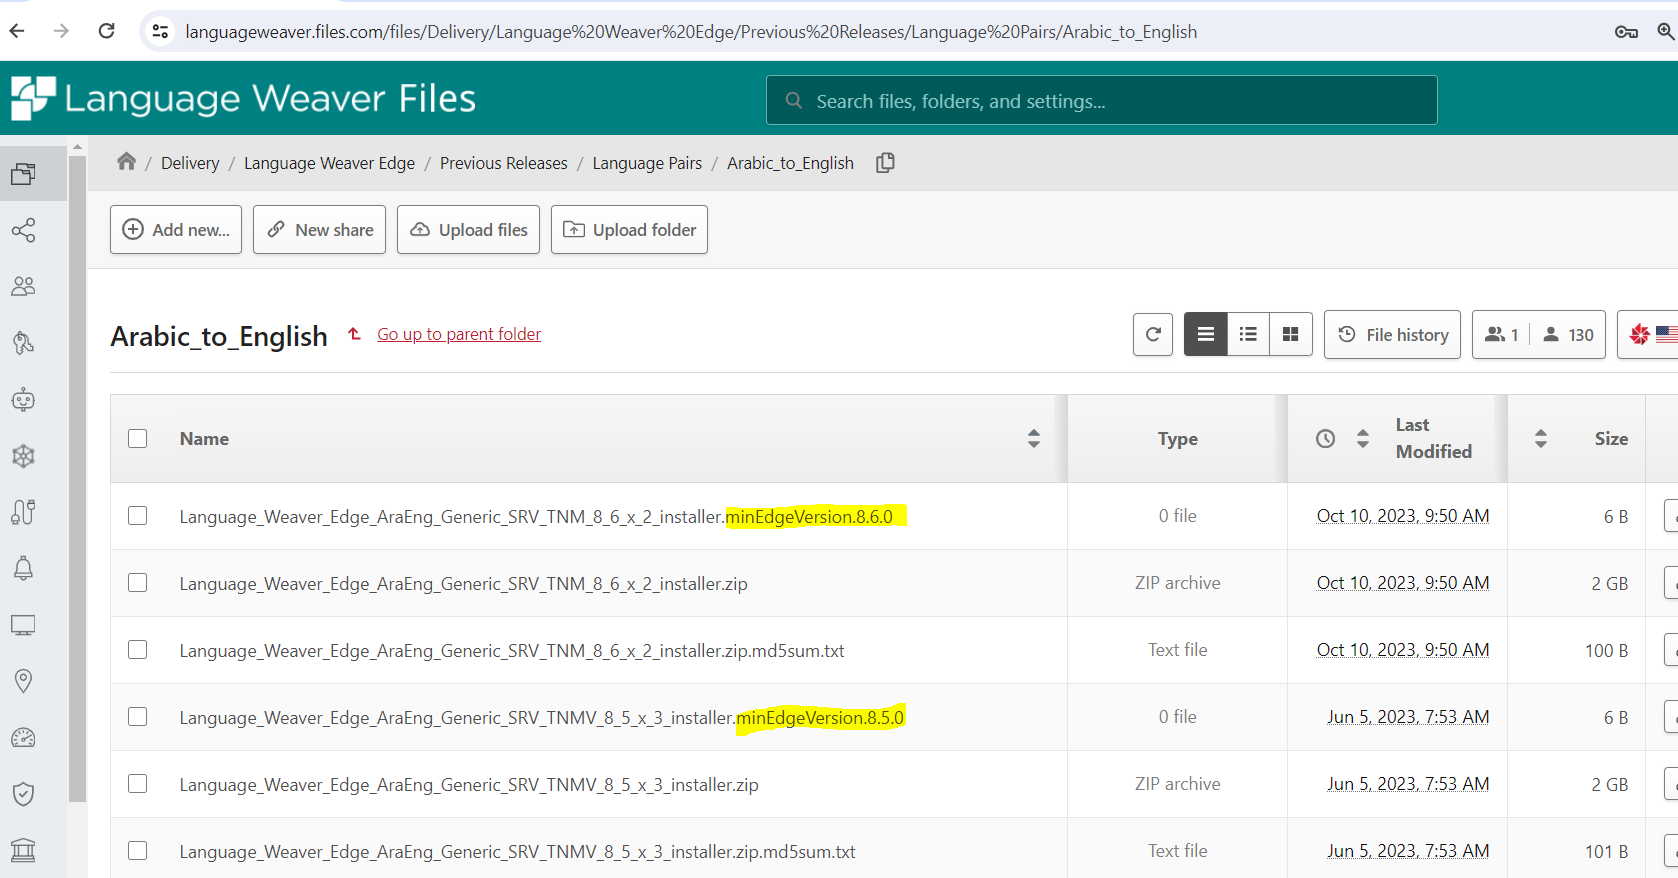The width and height of the screenshot is (1678, 878).
Task: Open the monitor icon in the sidebar
Action: (x=23, y=625)
